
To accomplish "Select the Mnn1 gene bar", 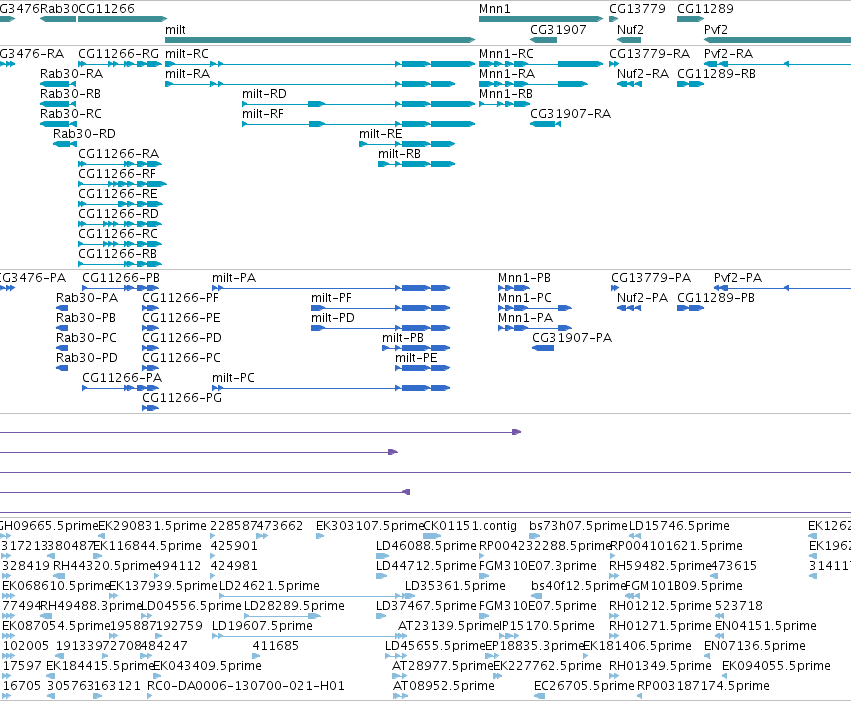I will click(541, 19).
